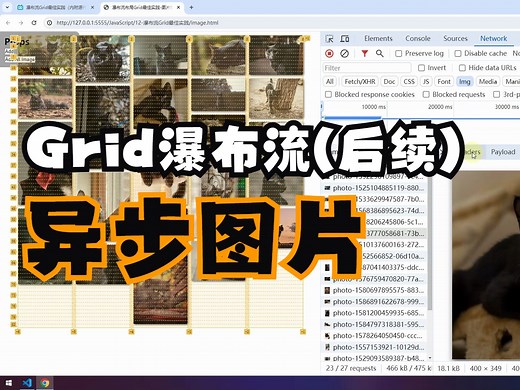Click the 400 × 349 image dimensions
This screenshot has width=520, height=390.
485,368
